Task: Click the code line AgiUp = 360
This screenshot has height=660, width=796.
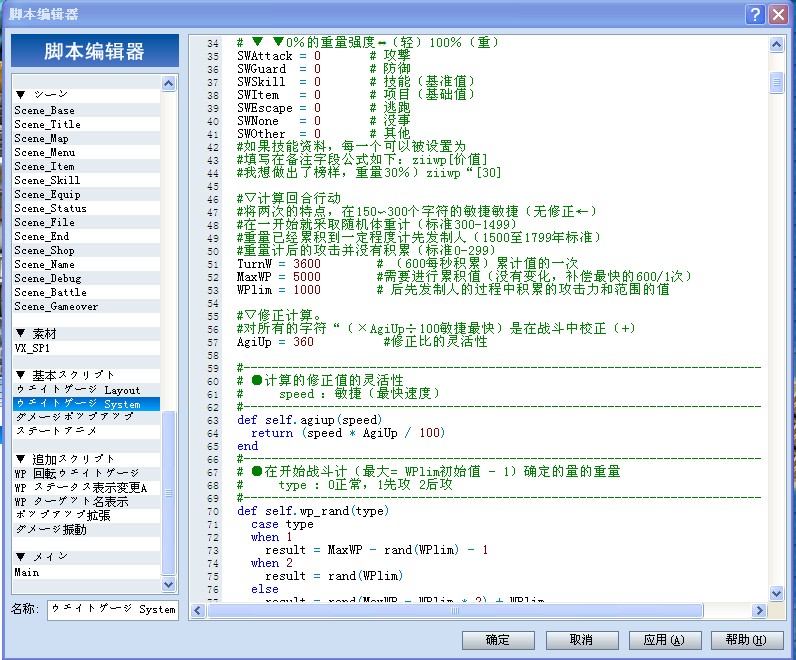Action: point(275,342)
